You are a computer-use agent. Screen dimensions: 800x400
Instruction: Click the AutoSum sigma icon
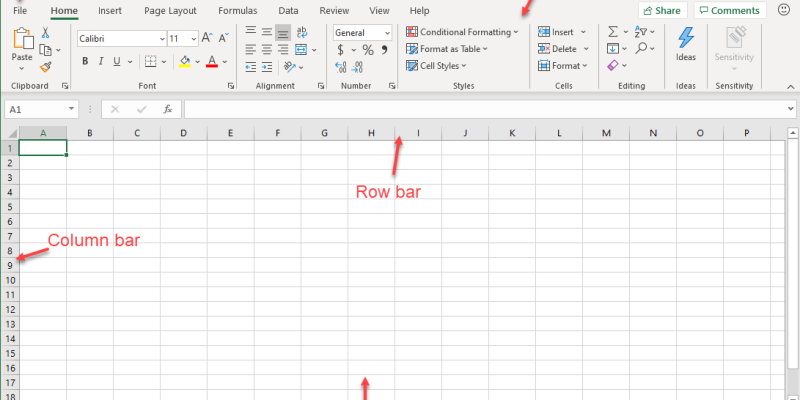[x=613, y=32]
